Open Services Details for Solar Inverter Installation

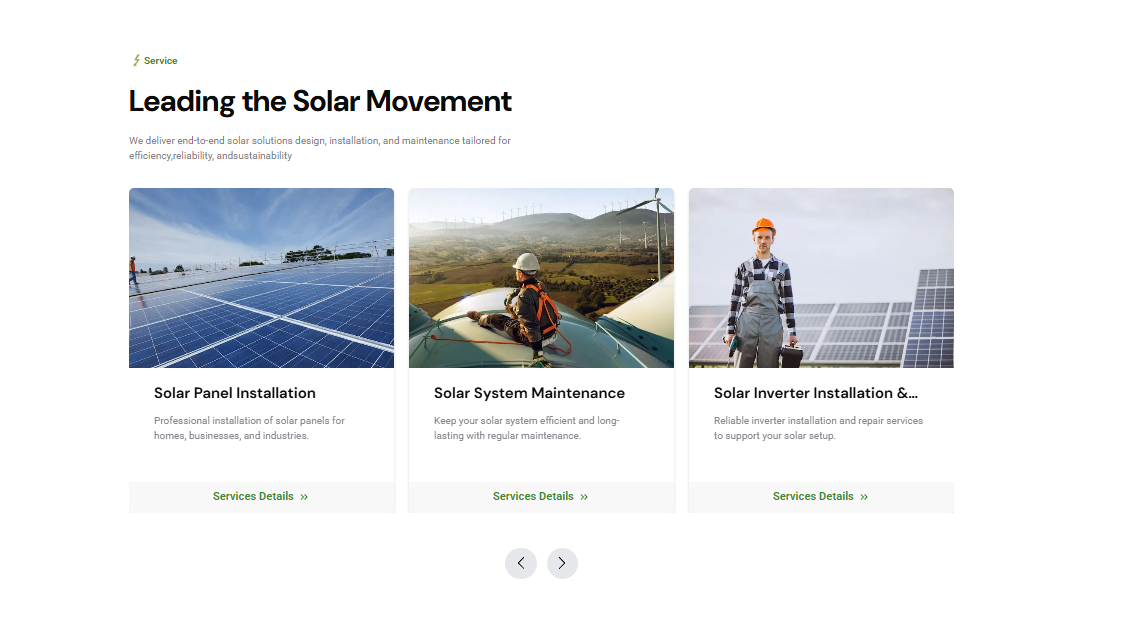point(821,497)
